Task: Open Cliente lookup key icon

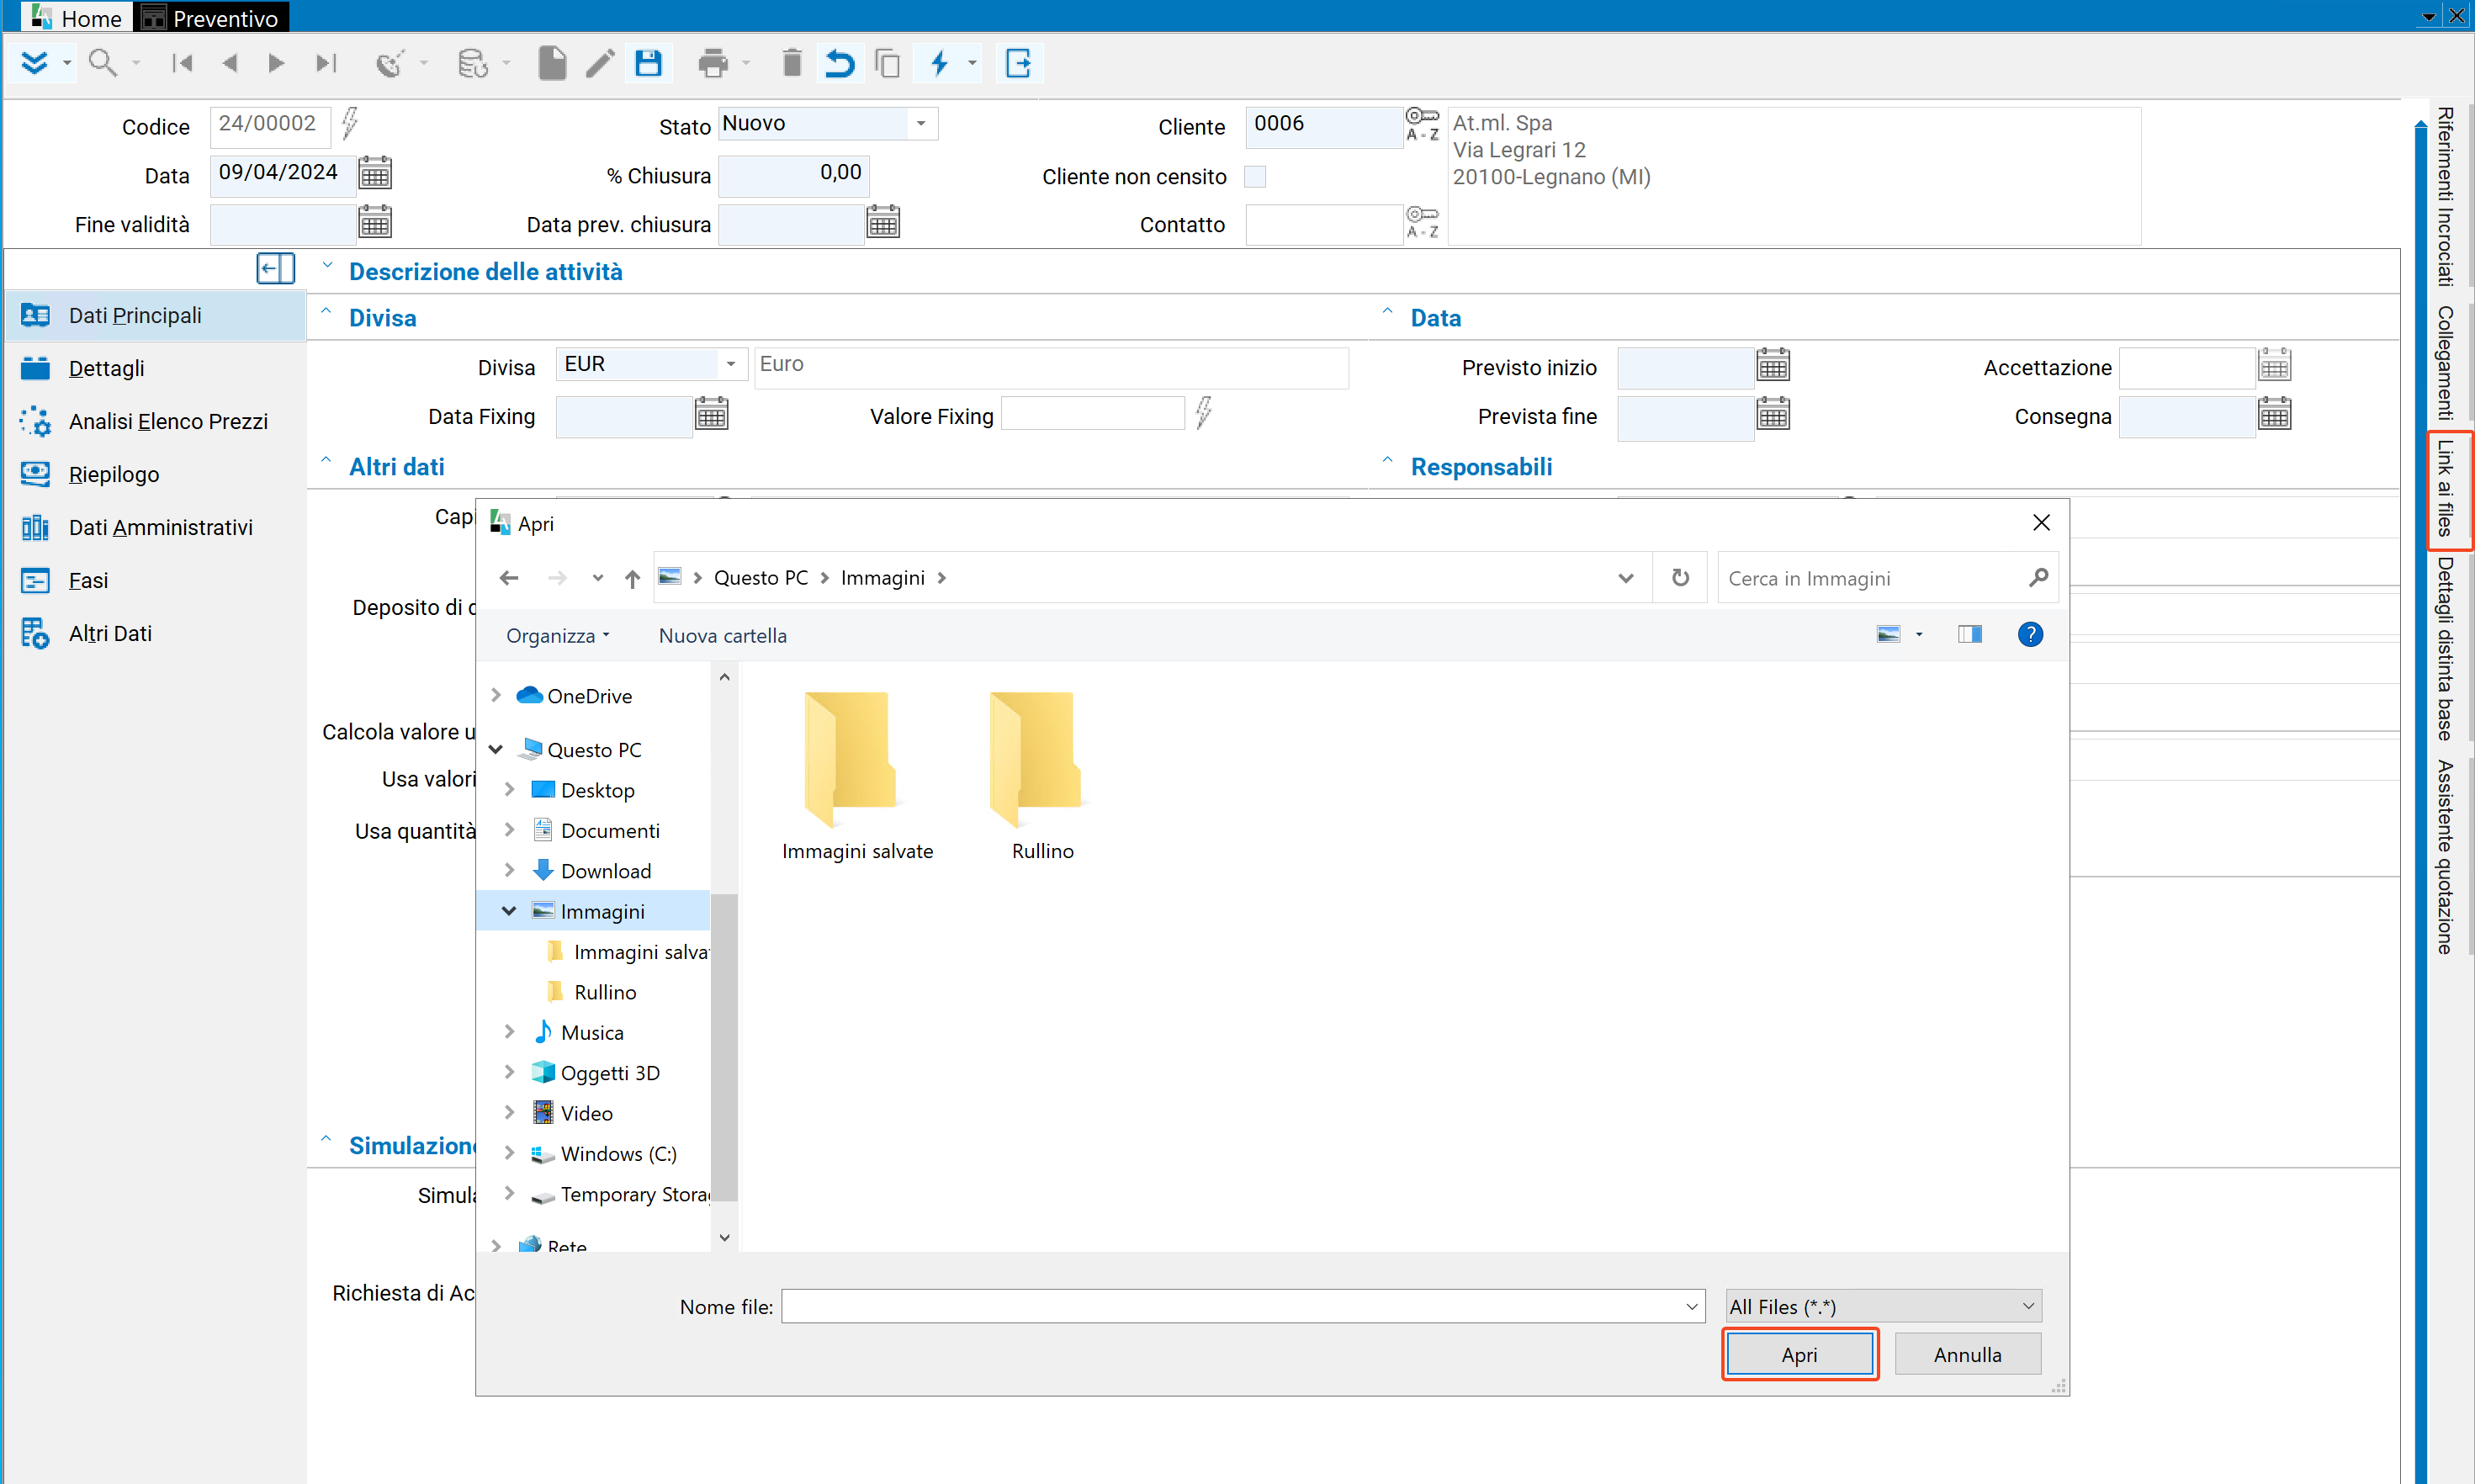Action: pyautogui.click(x=1422, y=124)
